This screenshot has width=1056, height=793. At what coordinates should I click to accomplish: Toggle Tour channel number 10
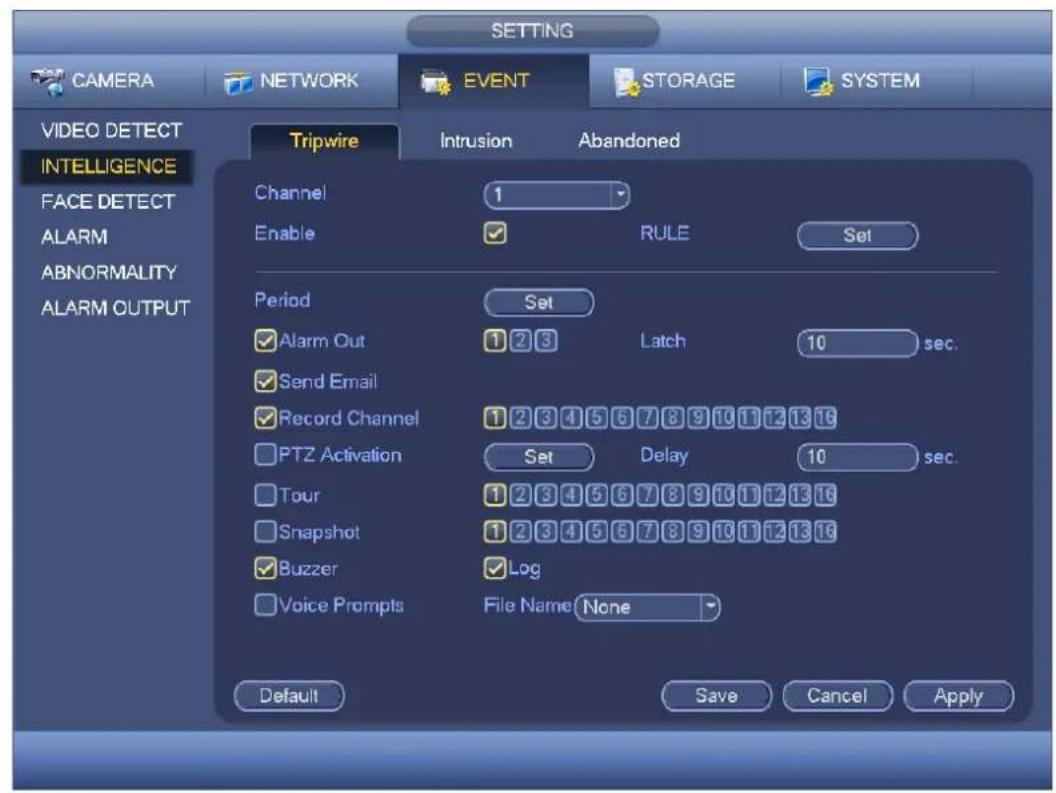[723, 495]
